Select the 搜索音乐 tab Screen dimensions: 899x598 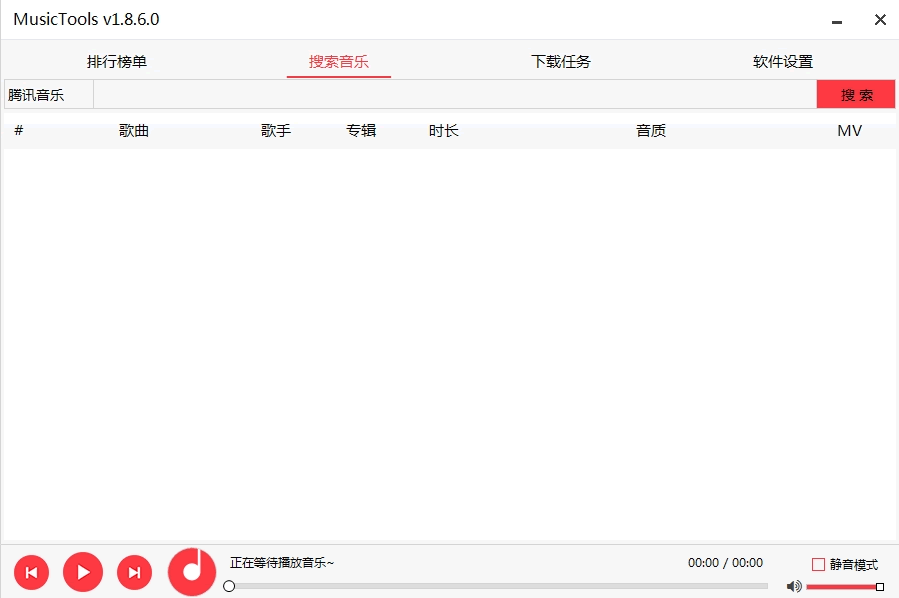[x=338, y=62]
